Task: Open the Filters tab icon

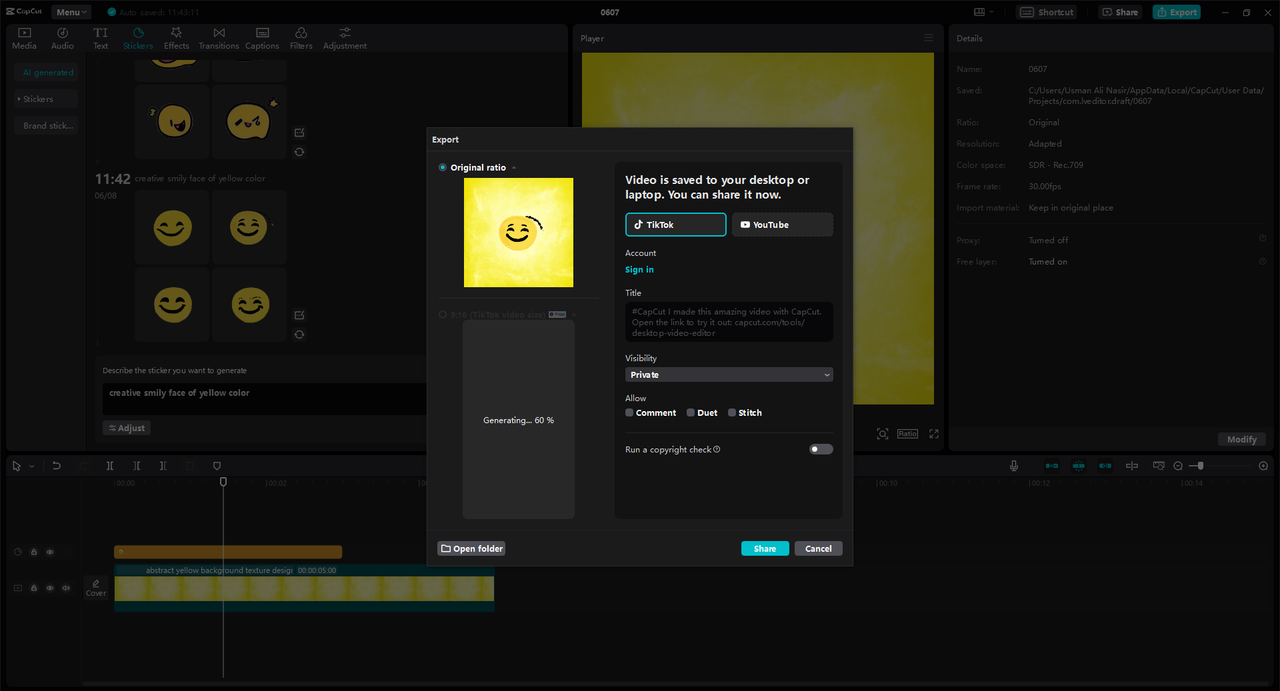Action: [x=301, y=33]
